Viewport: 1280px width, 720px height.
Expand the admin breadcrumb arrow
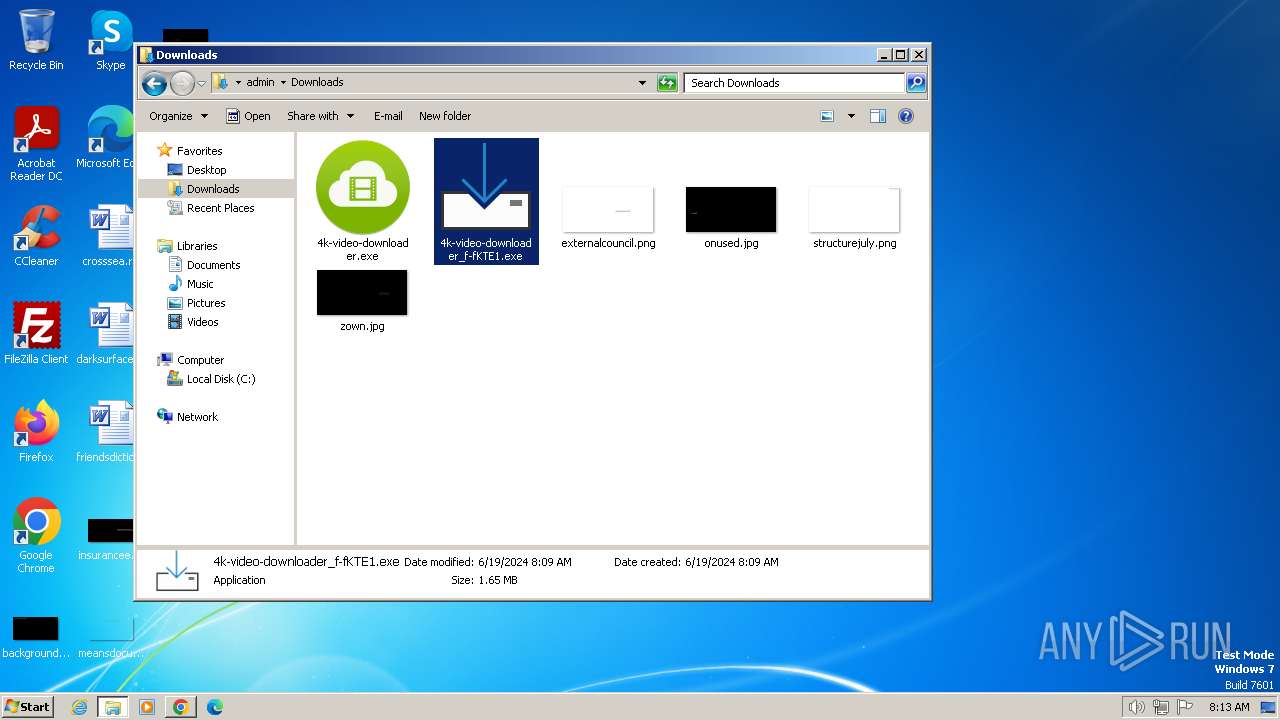(283, 83)
